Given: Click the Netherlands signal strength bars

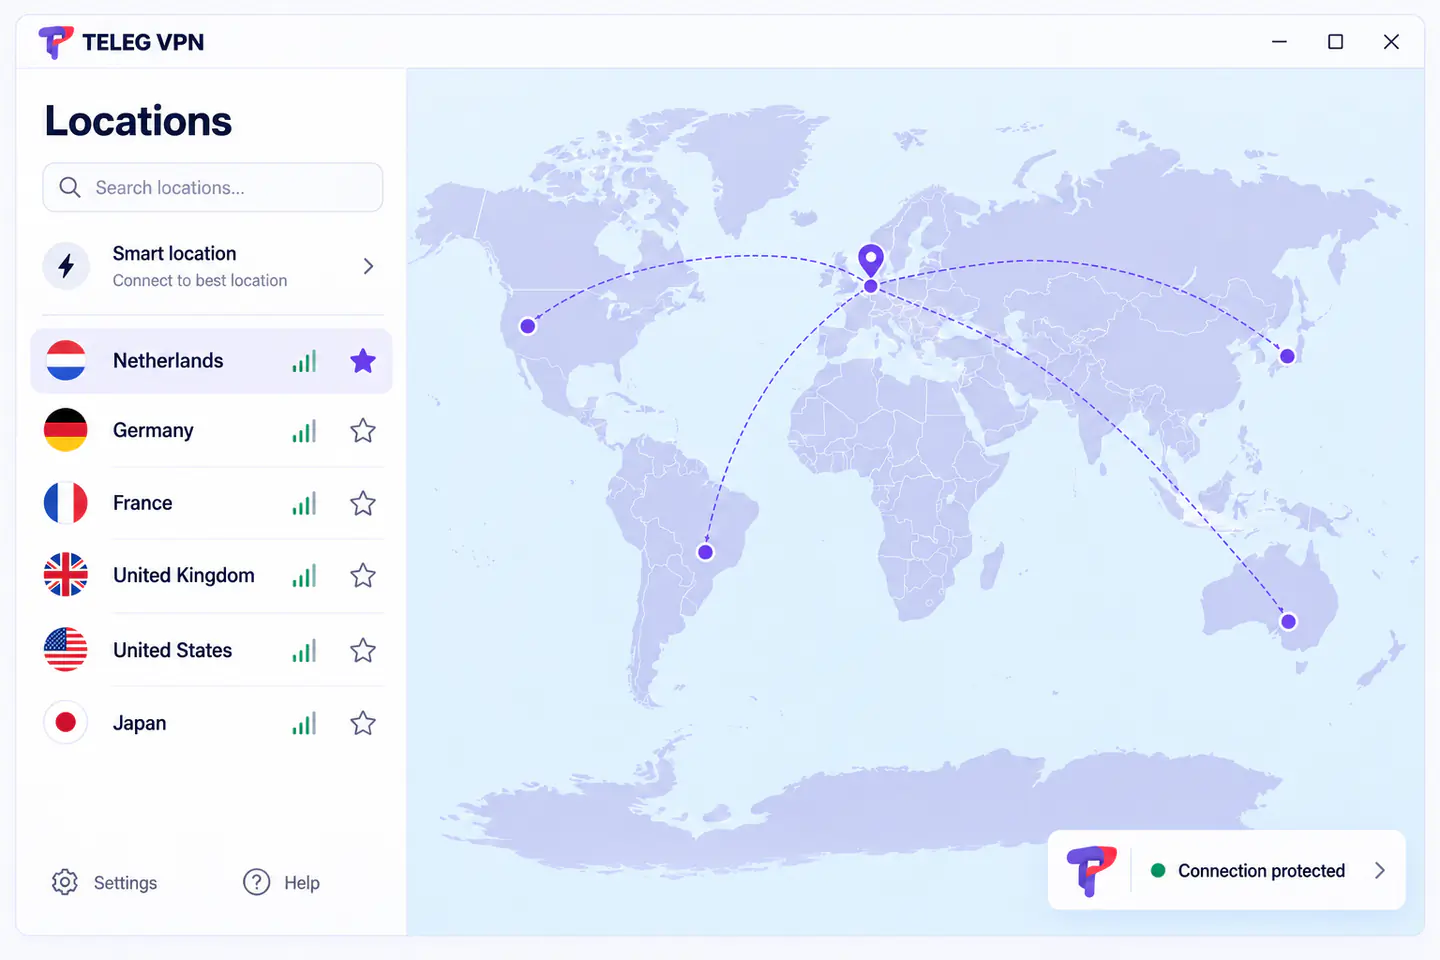Looking at the screenshot, I should (x=304, y=361).
